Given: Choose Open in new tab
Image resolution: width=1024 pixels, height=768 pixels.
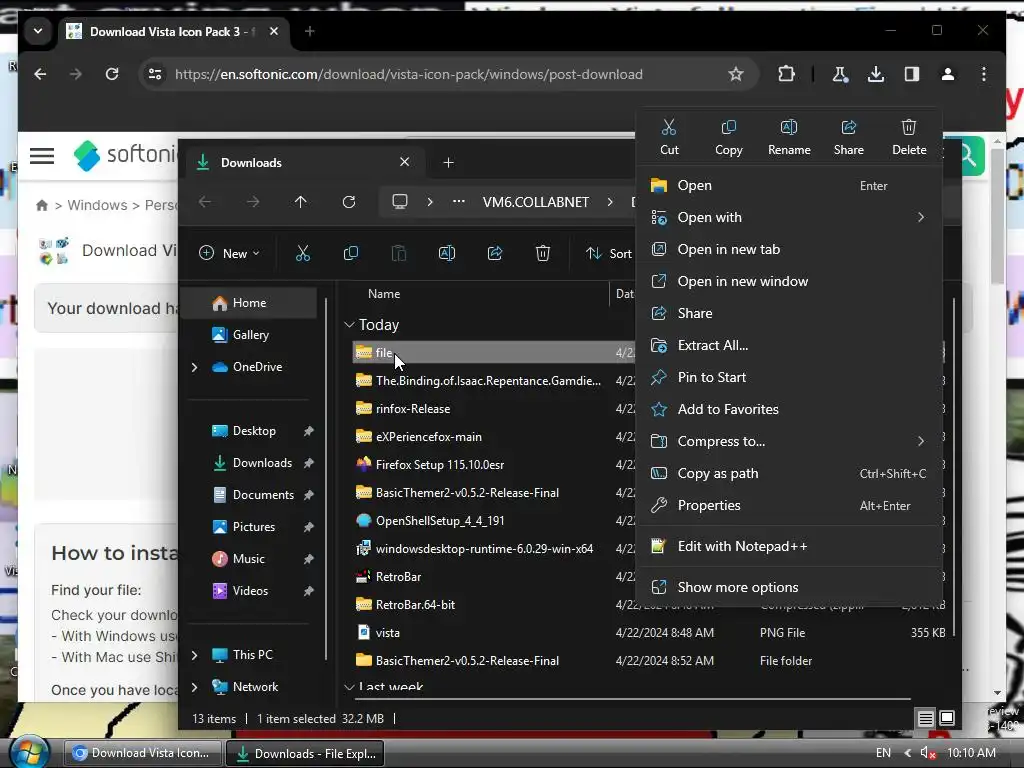Looking at the screenshot, I should tap(788, 249).
